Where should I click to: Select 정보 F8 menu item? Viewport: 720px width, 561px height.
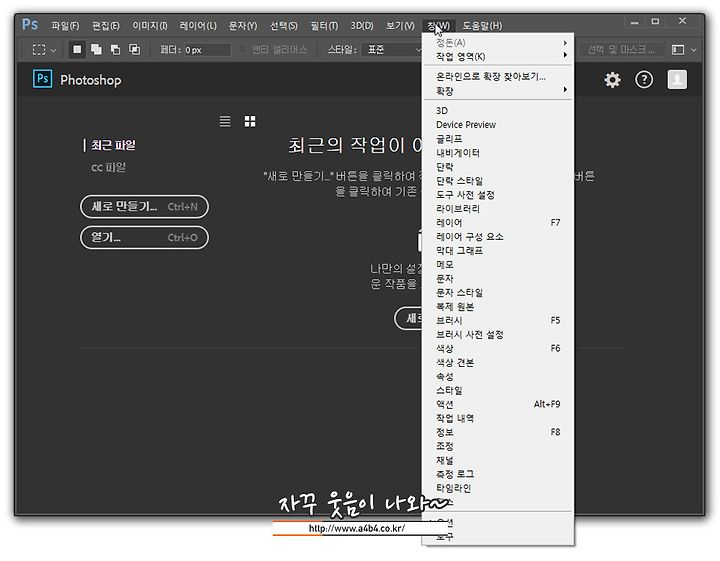497,432
